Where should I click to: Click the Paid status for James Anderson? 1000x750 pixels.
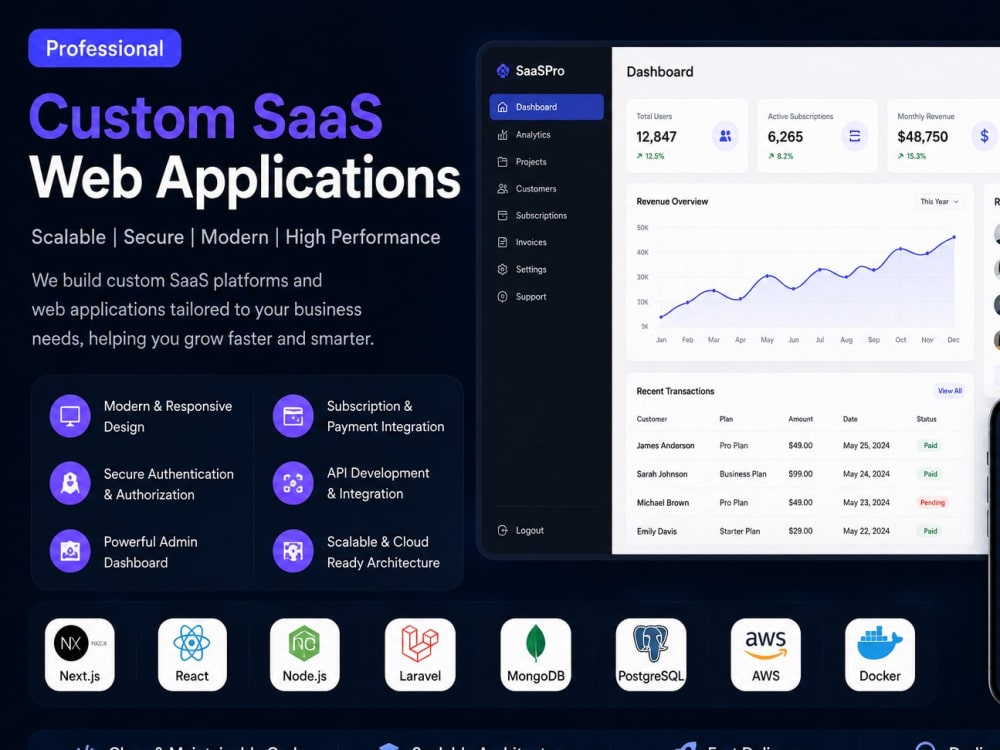tap(930, 446)
